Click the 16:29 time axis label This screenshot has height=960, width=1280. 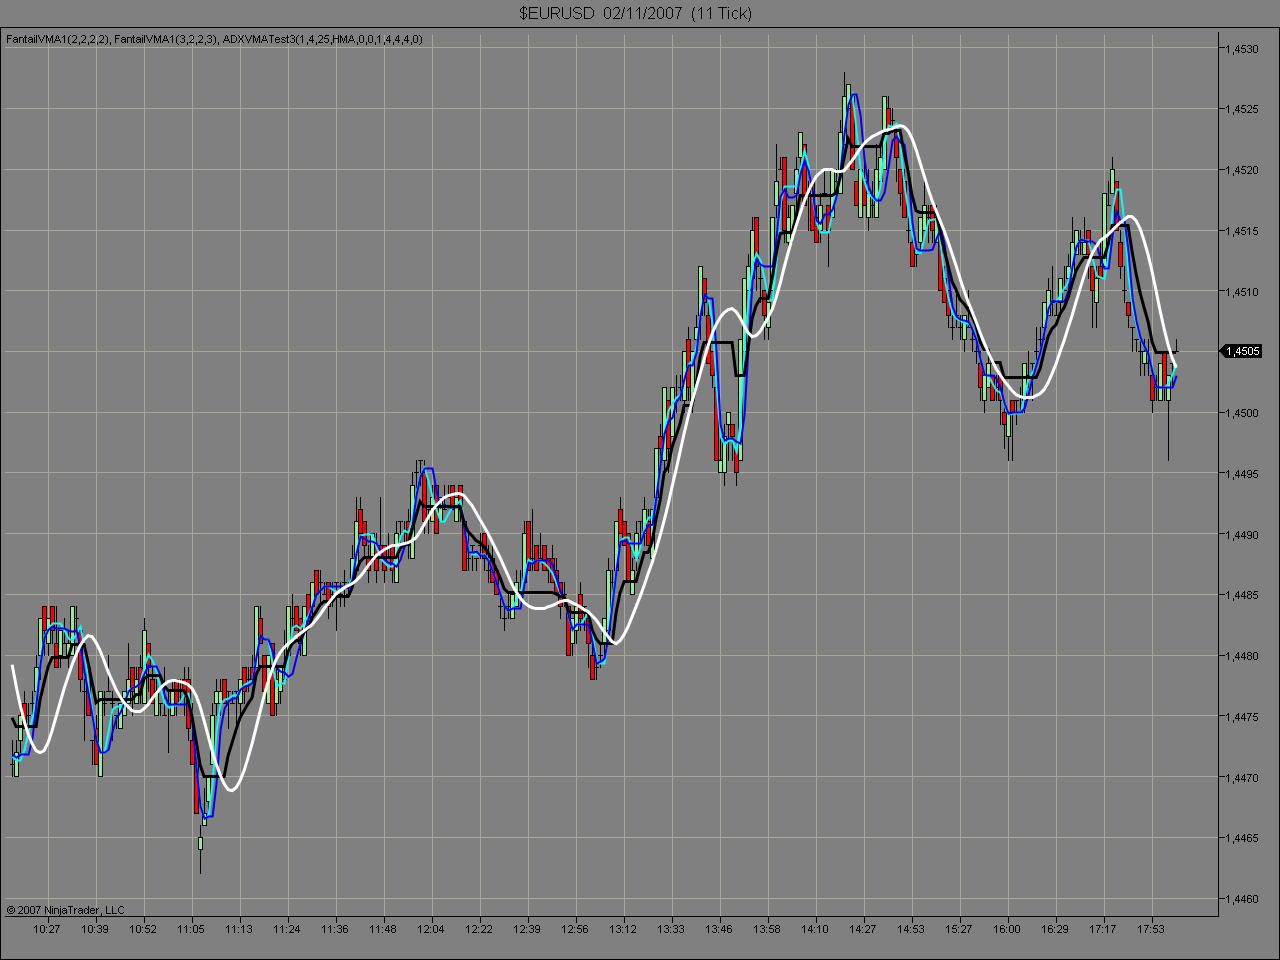click(1055, 928)
